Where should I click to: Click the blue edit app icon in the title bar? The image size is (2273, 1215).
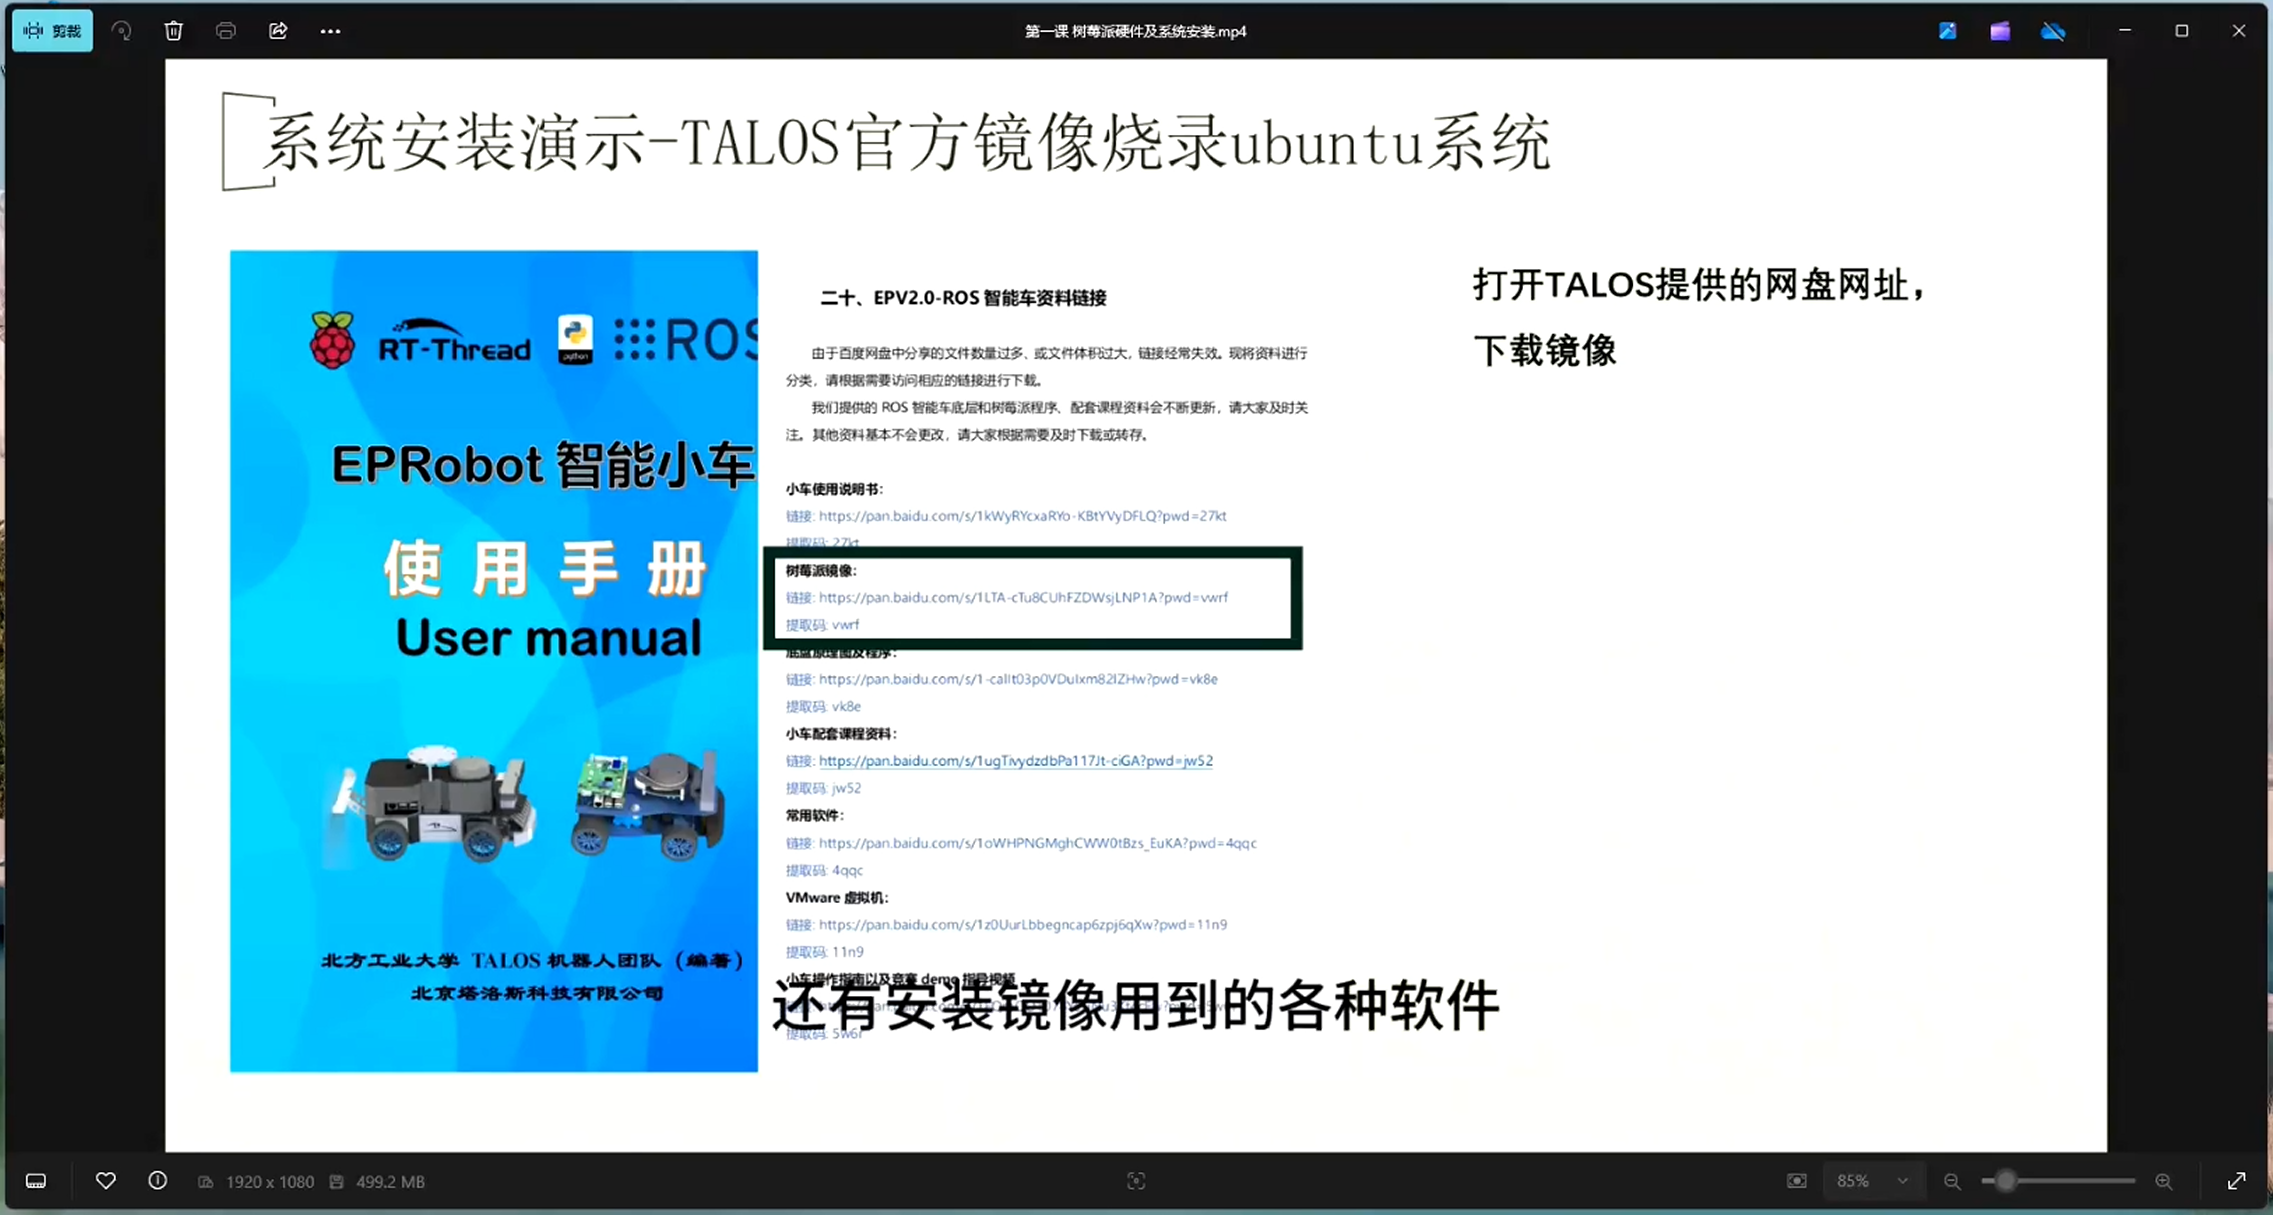[x=1947, y=31]
